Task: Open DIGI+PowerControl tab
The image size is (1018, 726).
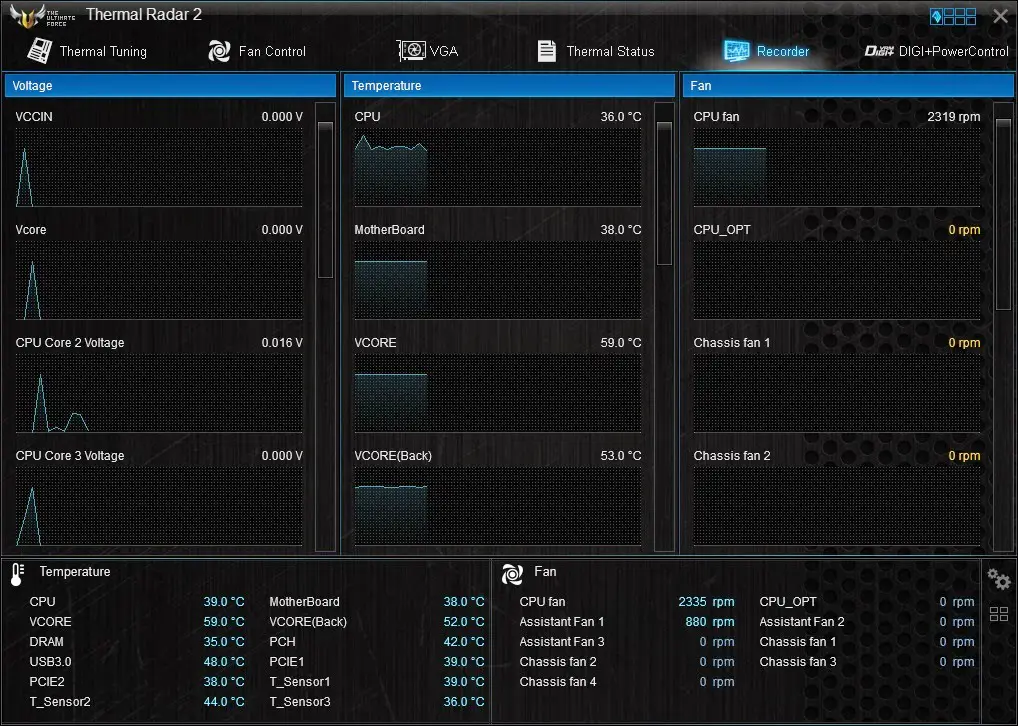Action: (936, 51)
